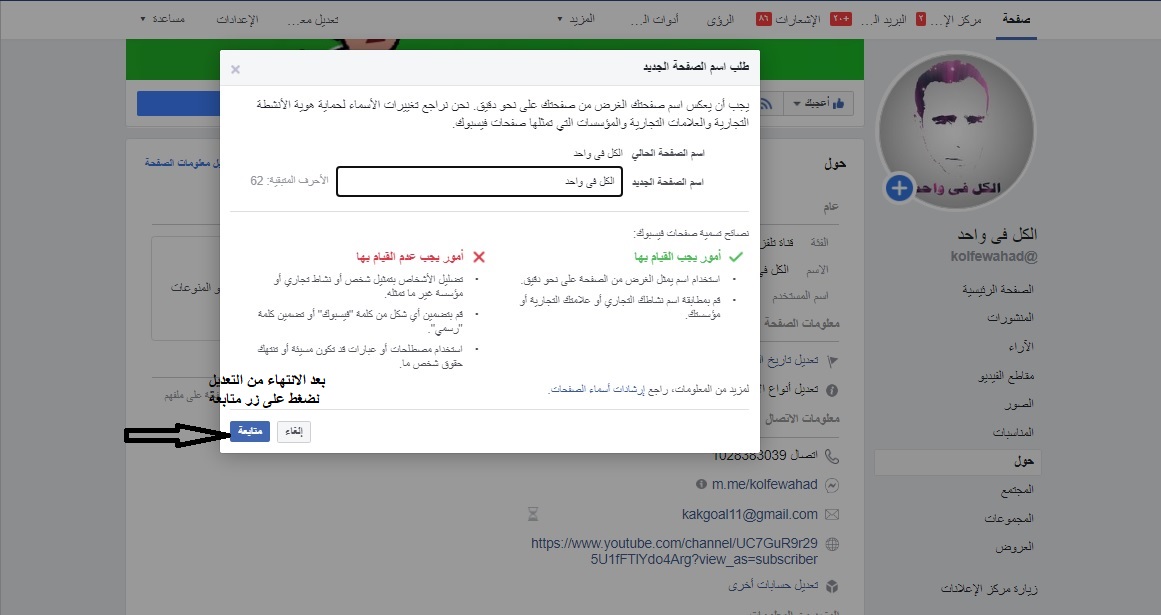Screen dimensions: 1161x615
Task: Click the متابعة button in the dialog
Action: (249, 430)
